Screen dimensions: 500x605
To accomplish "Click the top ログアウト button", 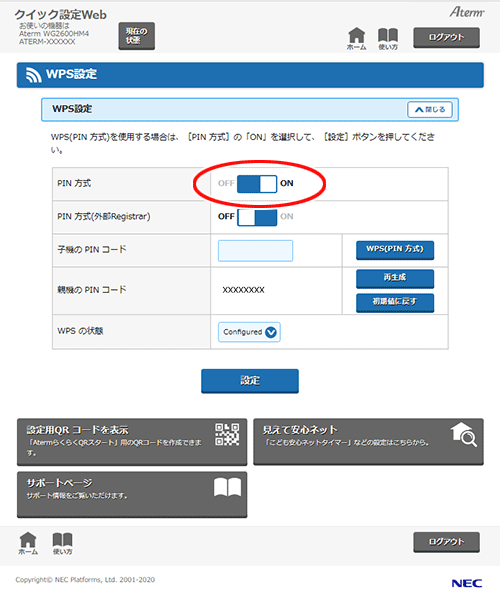I will (x=446, y=37).
